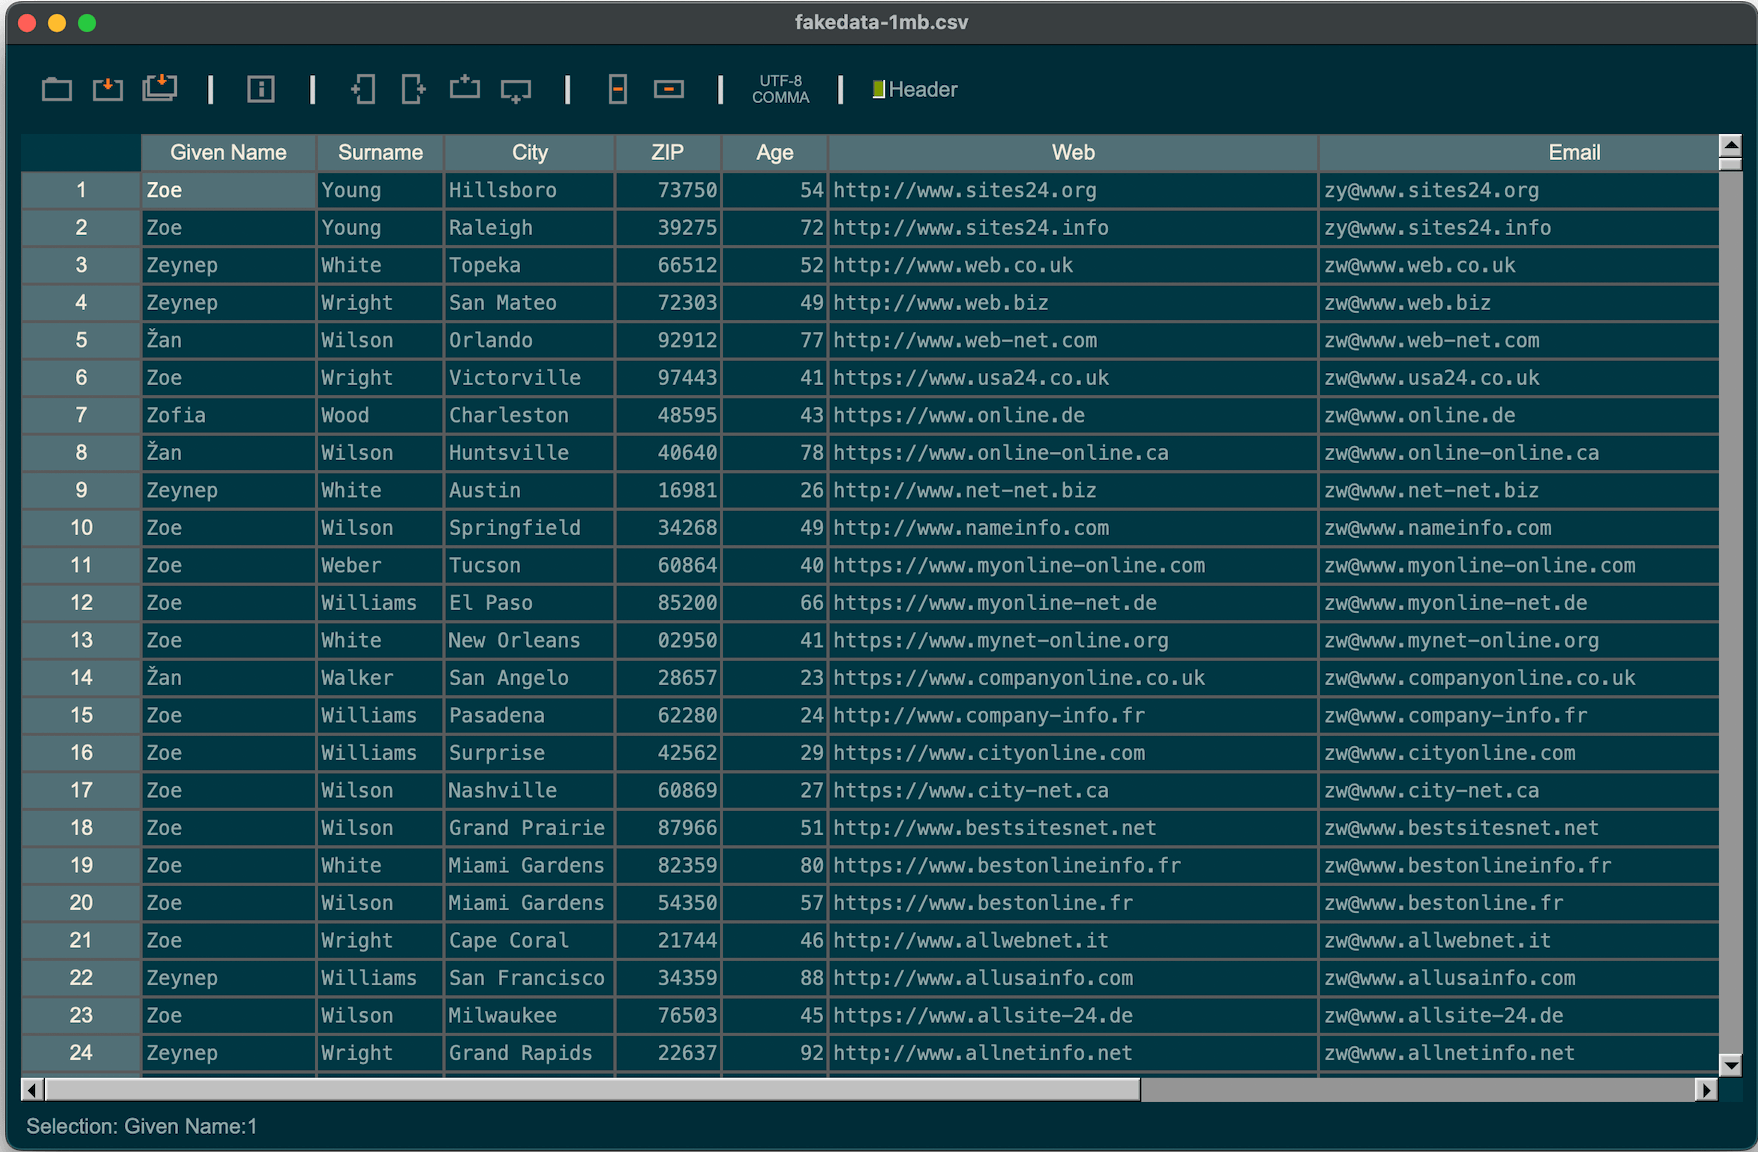Click email cell 'zw@www.online.de'

tap(1518, 415)
